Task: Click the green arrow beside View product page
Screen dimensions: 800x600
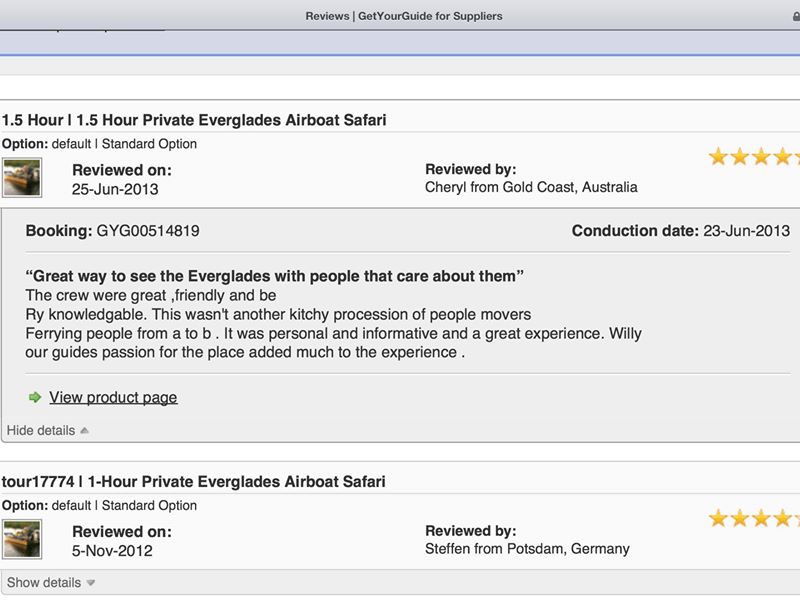Action: click(35, 398)
